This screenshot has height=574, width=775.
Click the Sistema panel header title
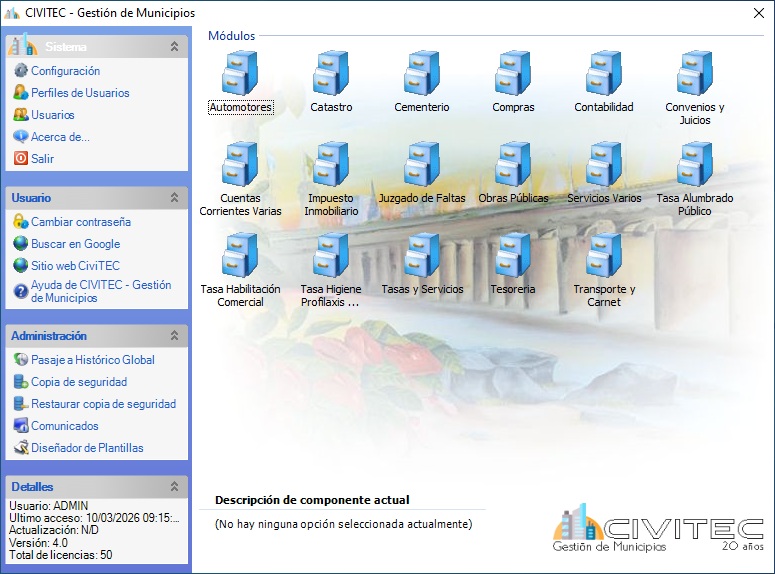coord(66,46)
